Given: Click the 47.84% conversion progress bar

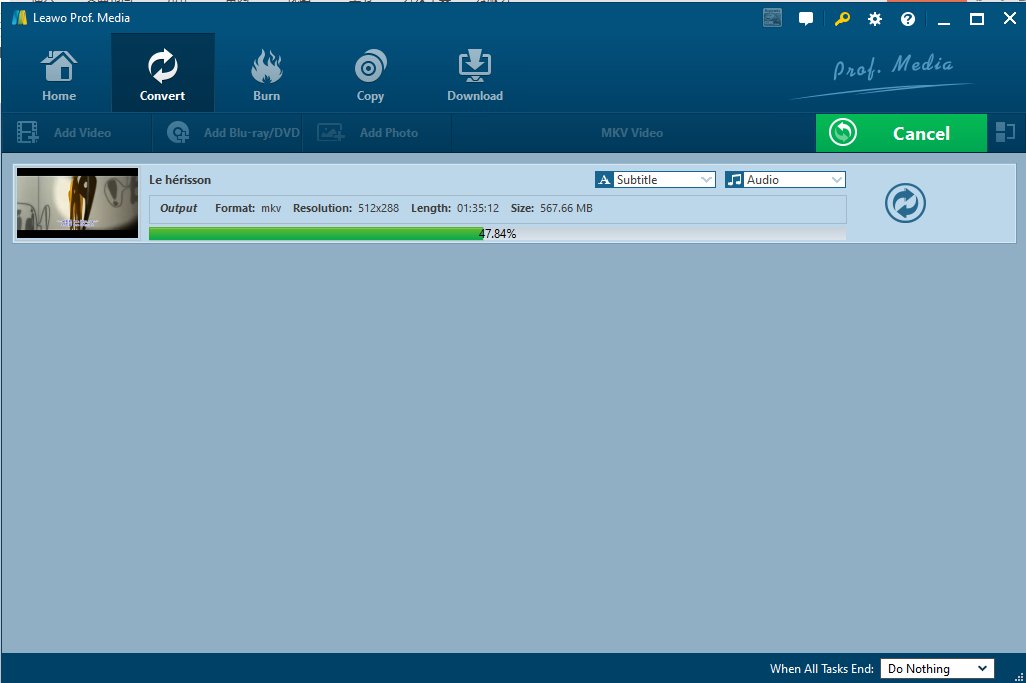Looking at the screenshot, I should [x=497, y=234].
